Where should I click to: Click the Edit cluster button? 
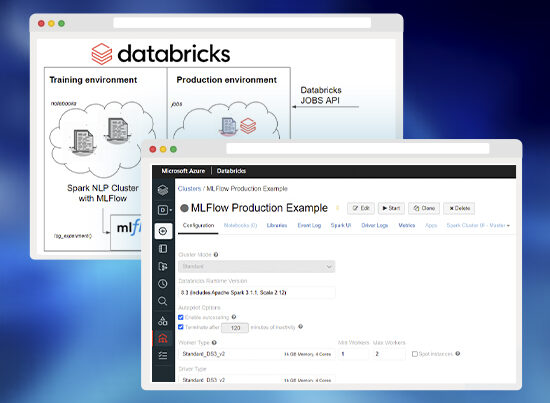coord(361,208)
